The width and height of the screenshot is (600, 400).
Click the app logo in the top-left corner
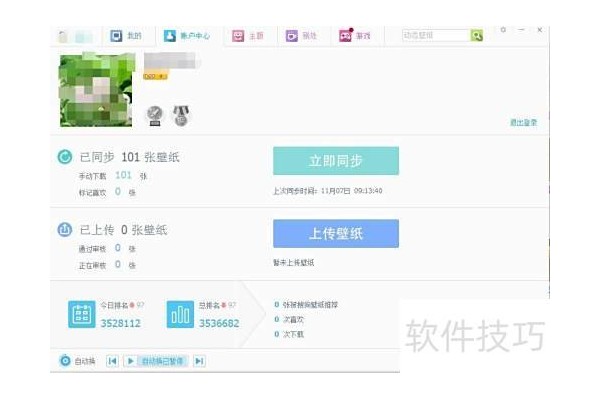coord(75,37)
